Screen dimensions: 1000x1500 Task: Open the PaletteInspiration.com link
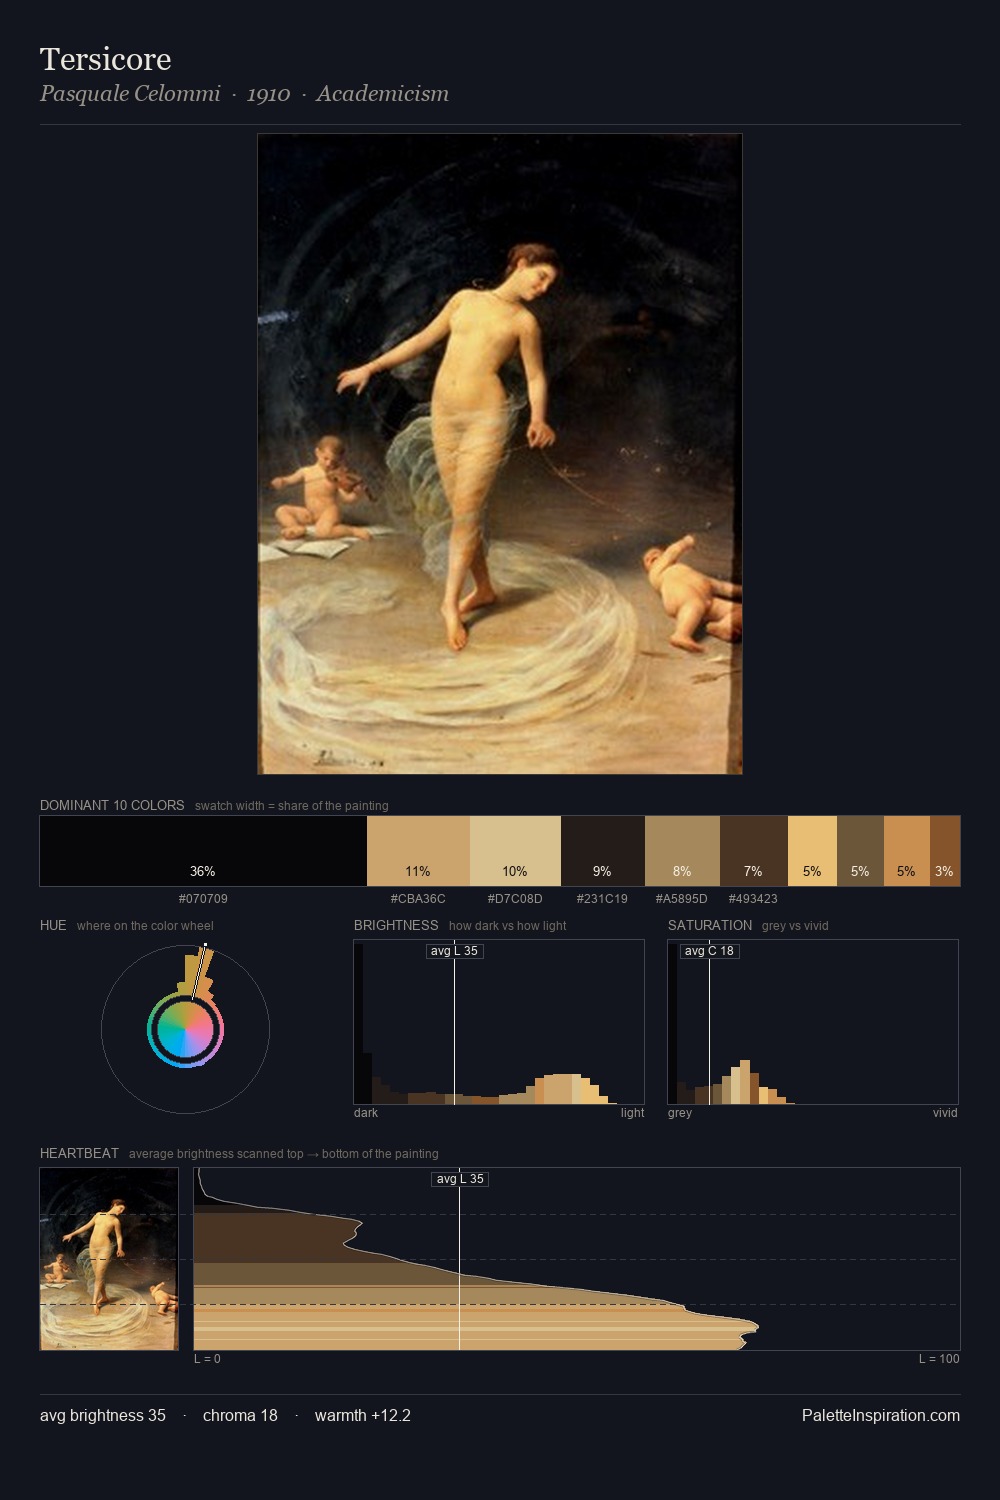(x=881, y=1416)
